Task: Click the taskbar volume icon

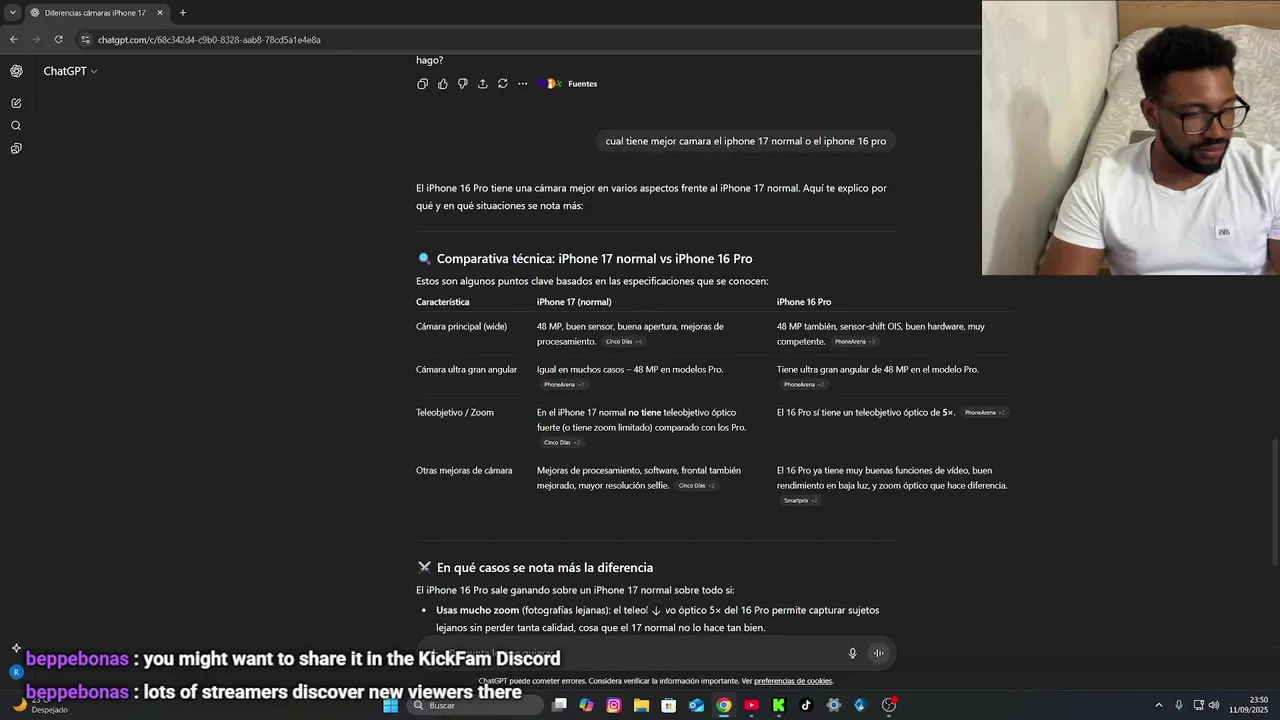Action: 1214,705
